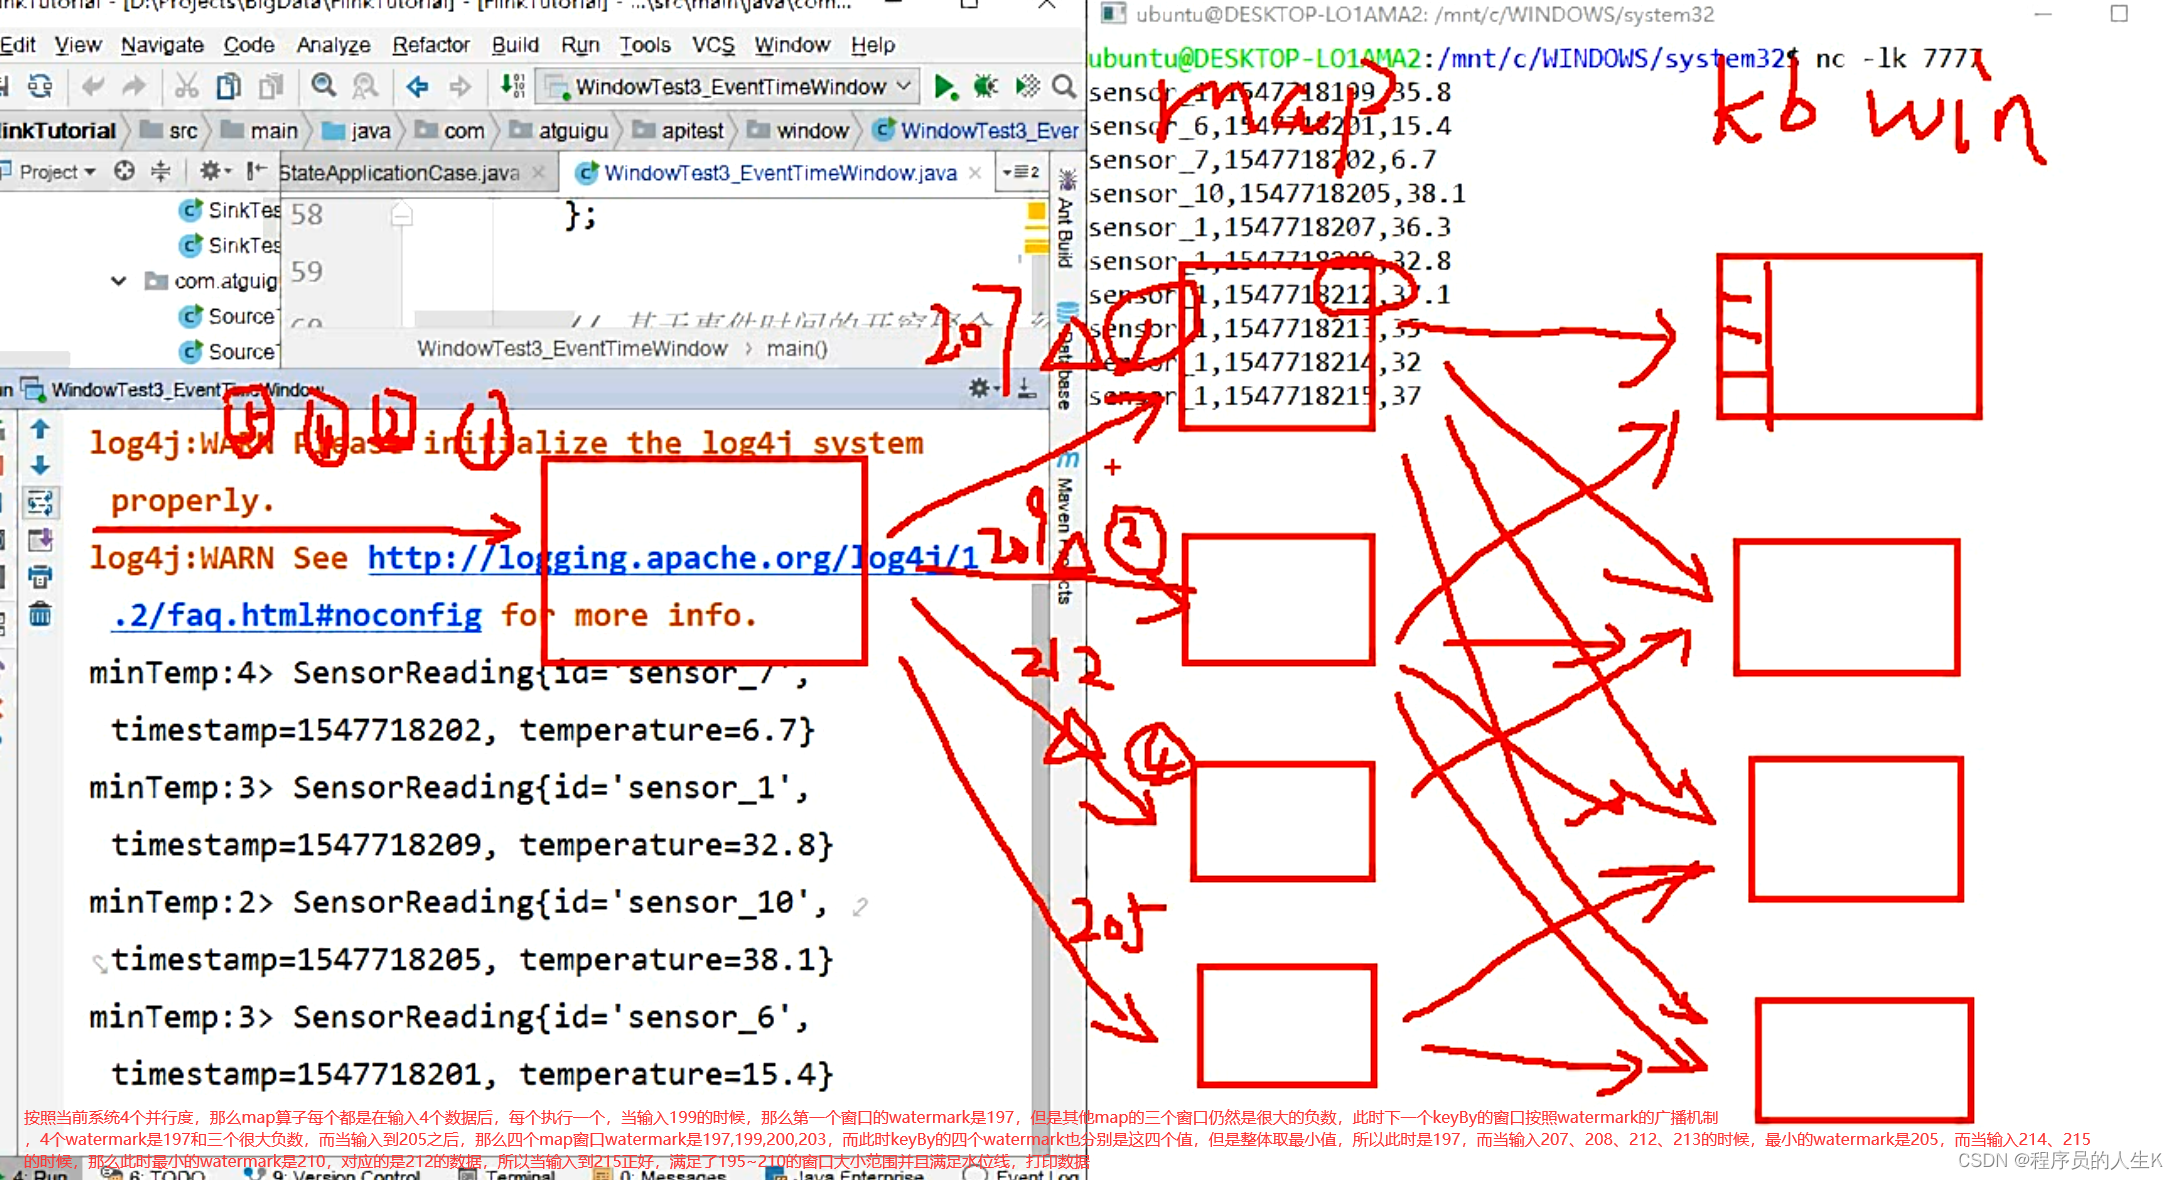Click the atguigu breadcrumb folder
The width and height of the screenshot is (2178, 1180).
[572, 131]
